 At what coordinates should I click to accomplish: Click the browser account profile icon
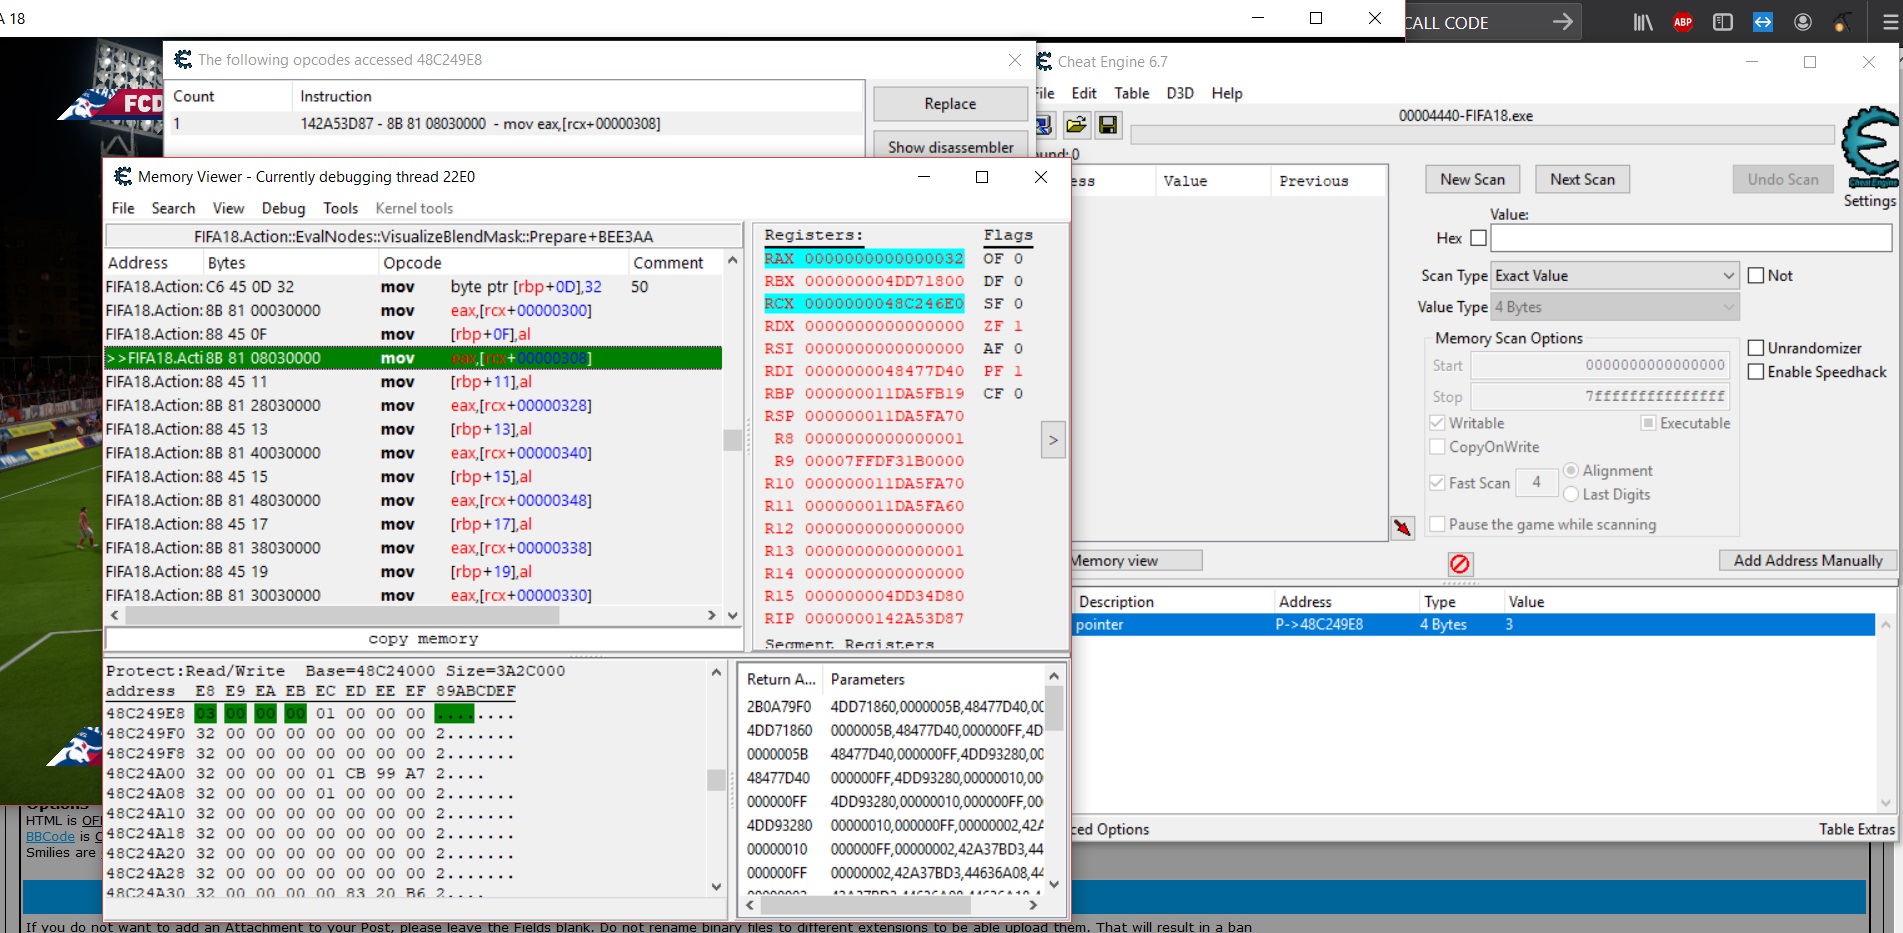(1802, 22)
